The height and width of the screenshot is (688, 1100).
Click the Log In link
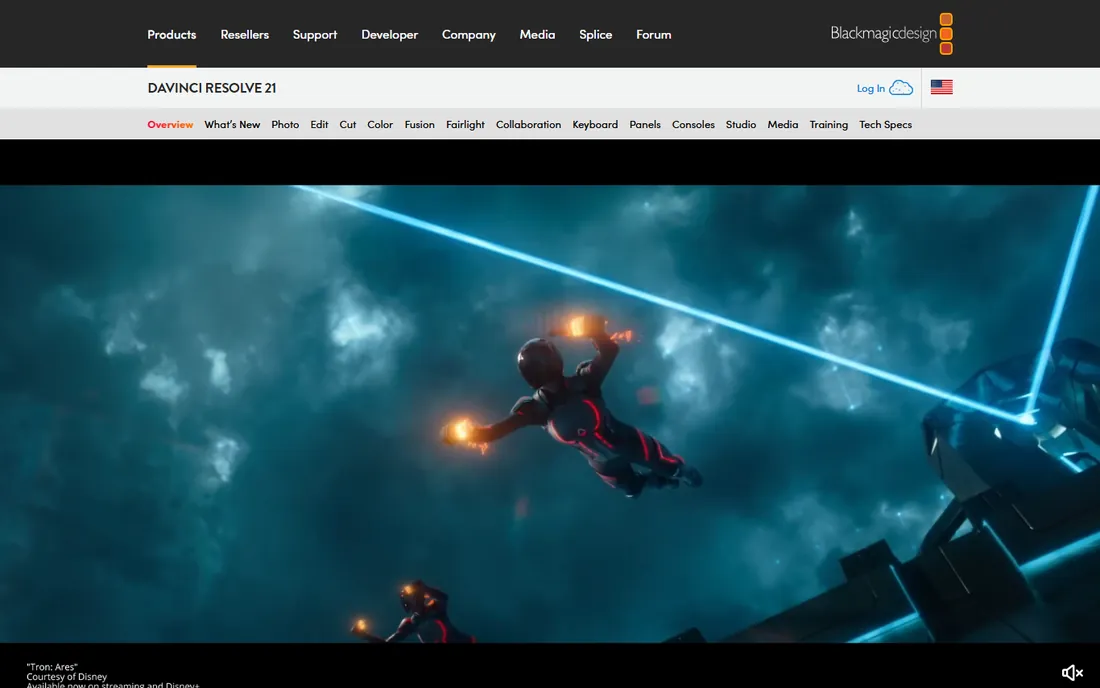[871, 88]
